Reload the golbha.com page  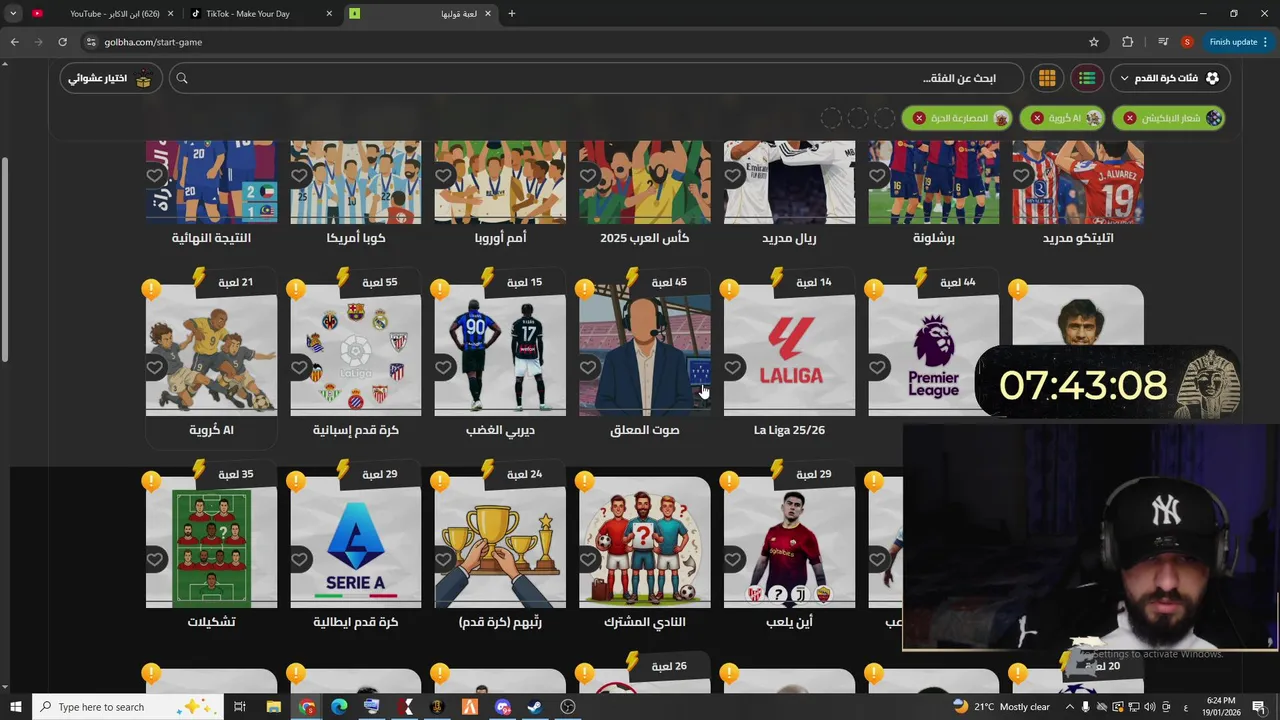point(62,42)
